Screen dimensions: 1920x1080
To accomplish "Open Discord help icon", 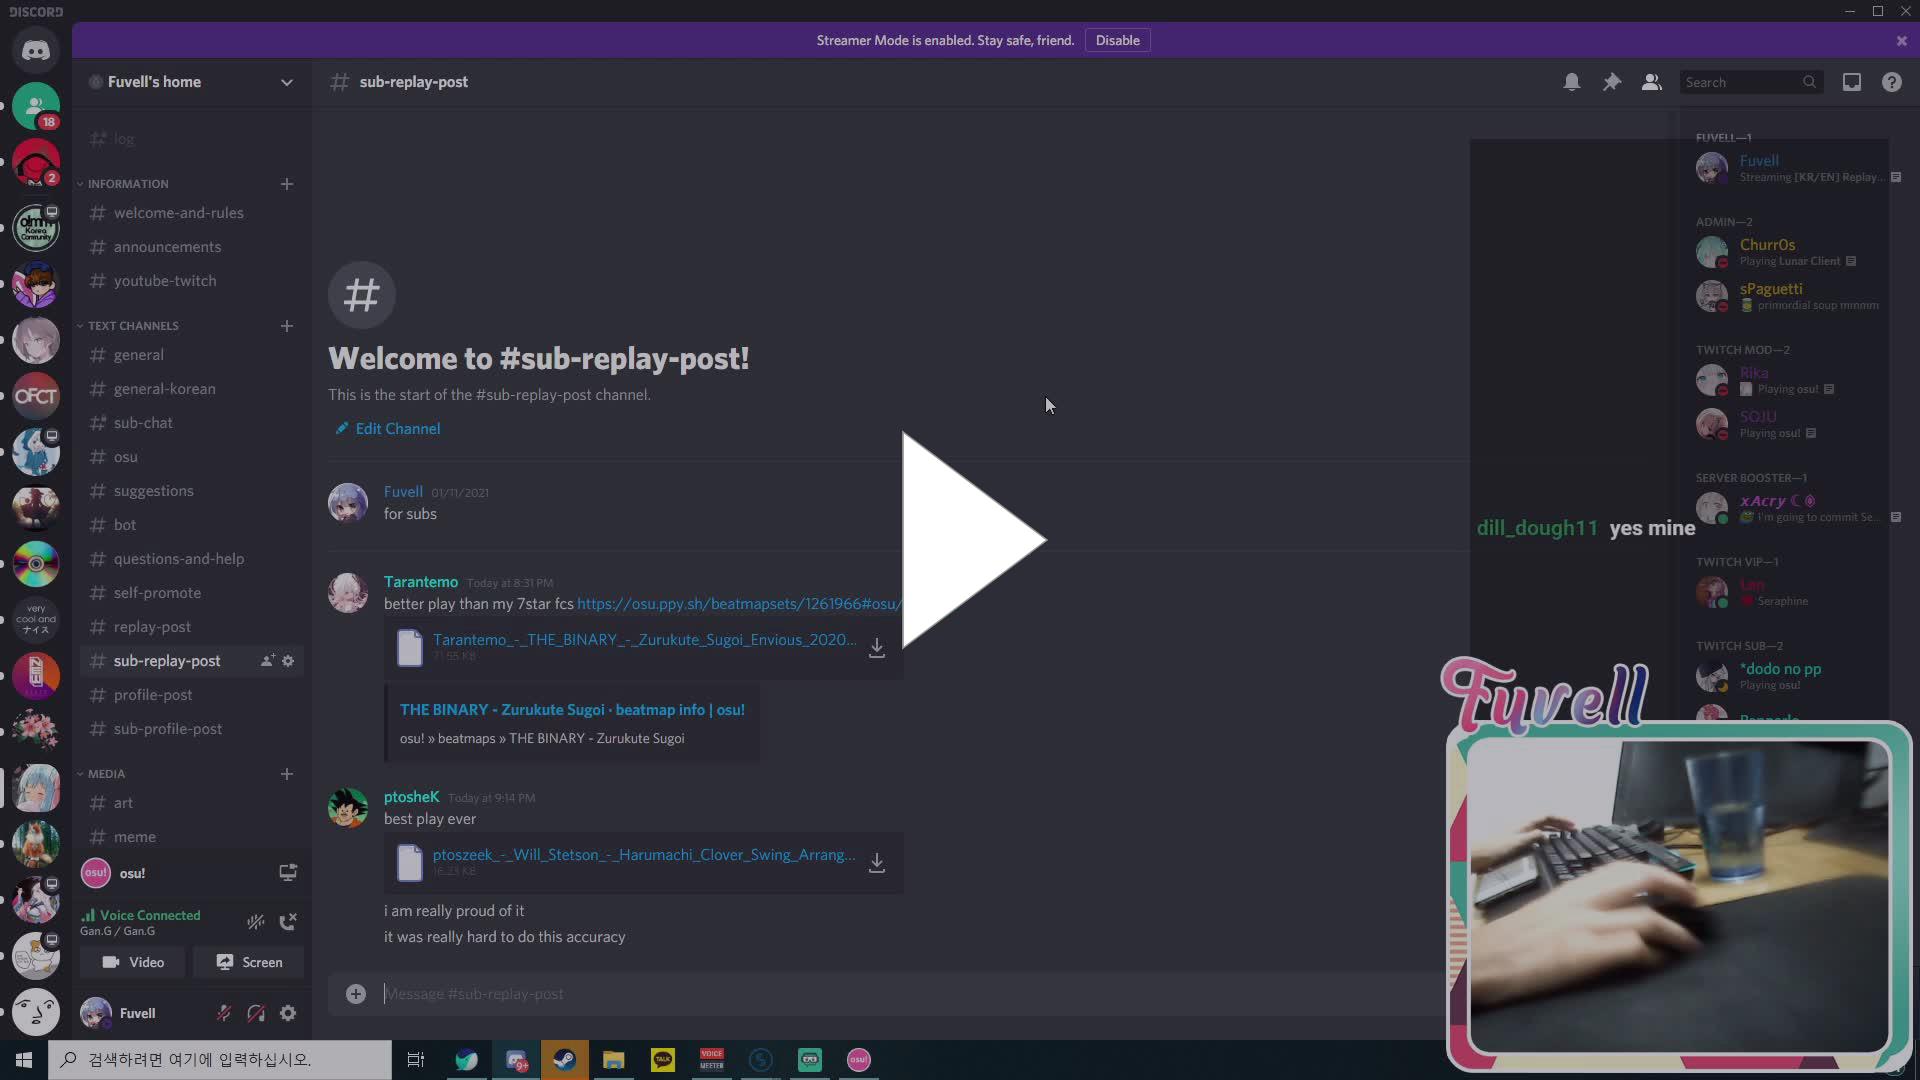I will coord(1891,82).
